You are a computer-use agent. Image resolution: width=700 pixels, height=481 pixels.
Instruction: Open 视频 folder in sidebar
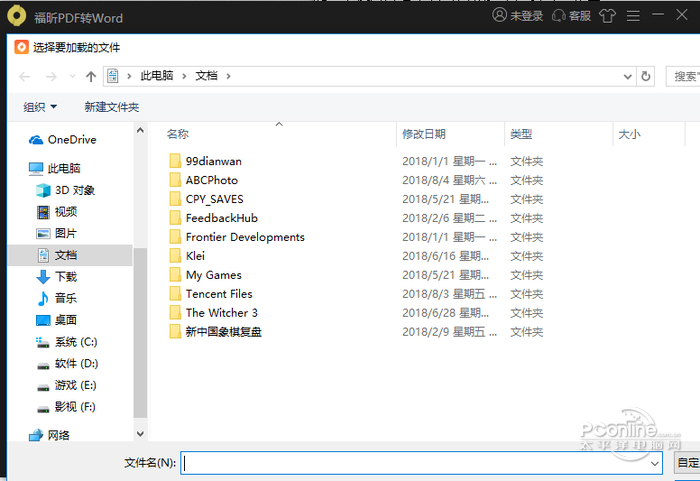(57, 212)
